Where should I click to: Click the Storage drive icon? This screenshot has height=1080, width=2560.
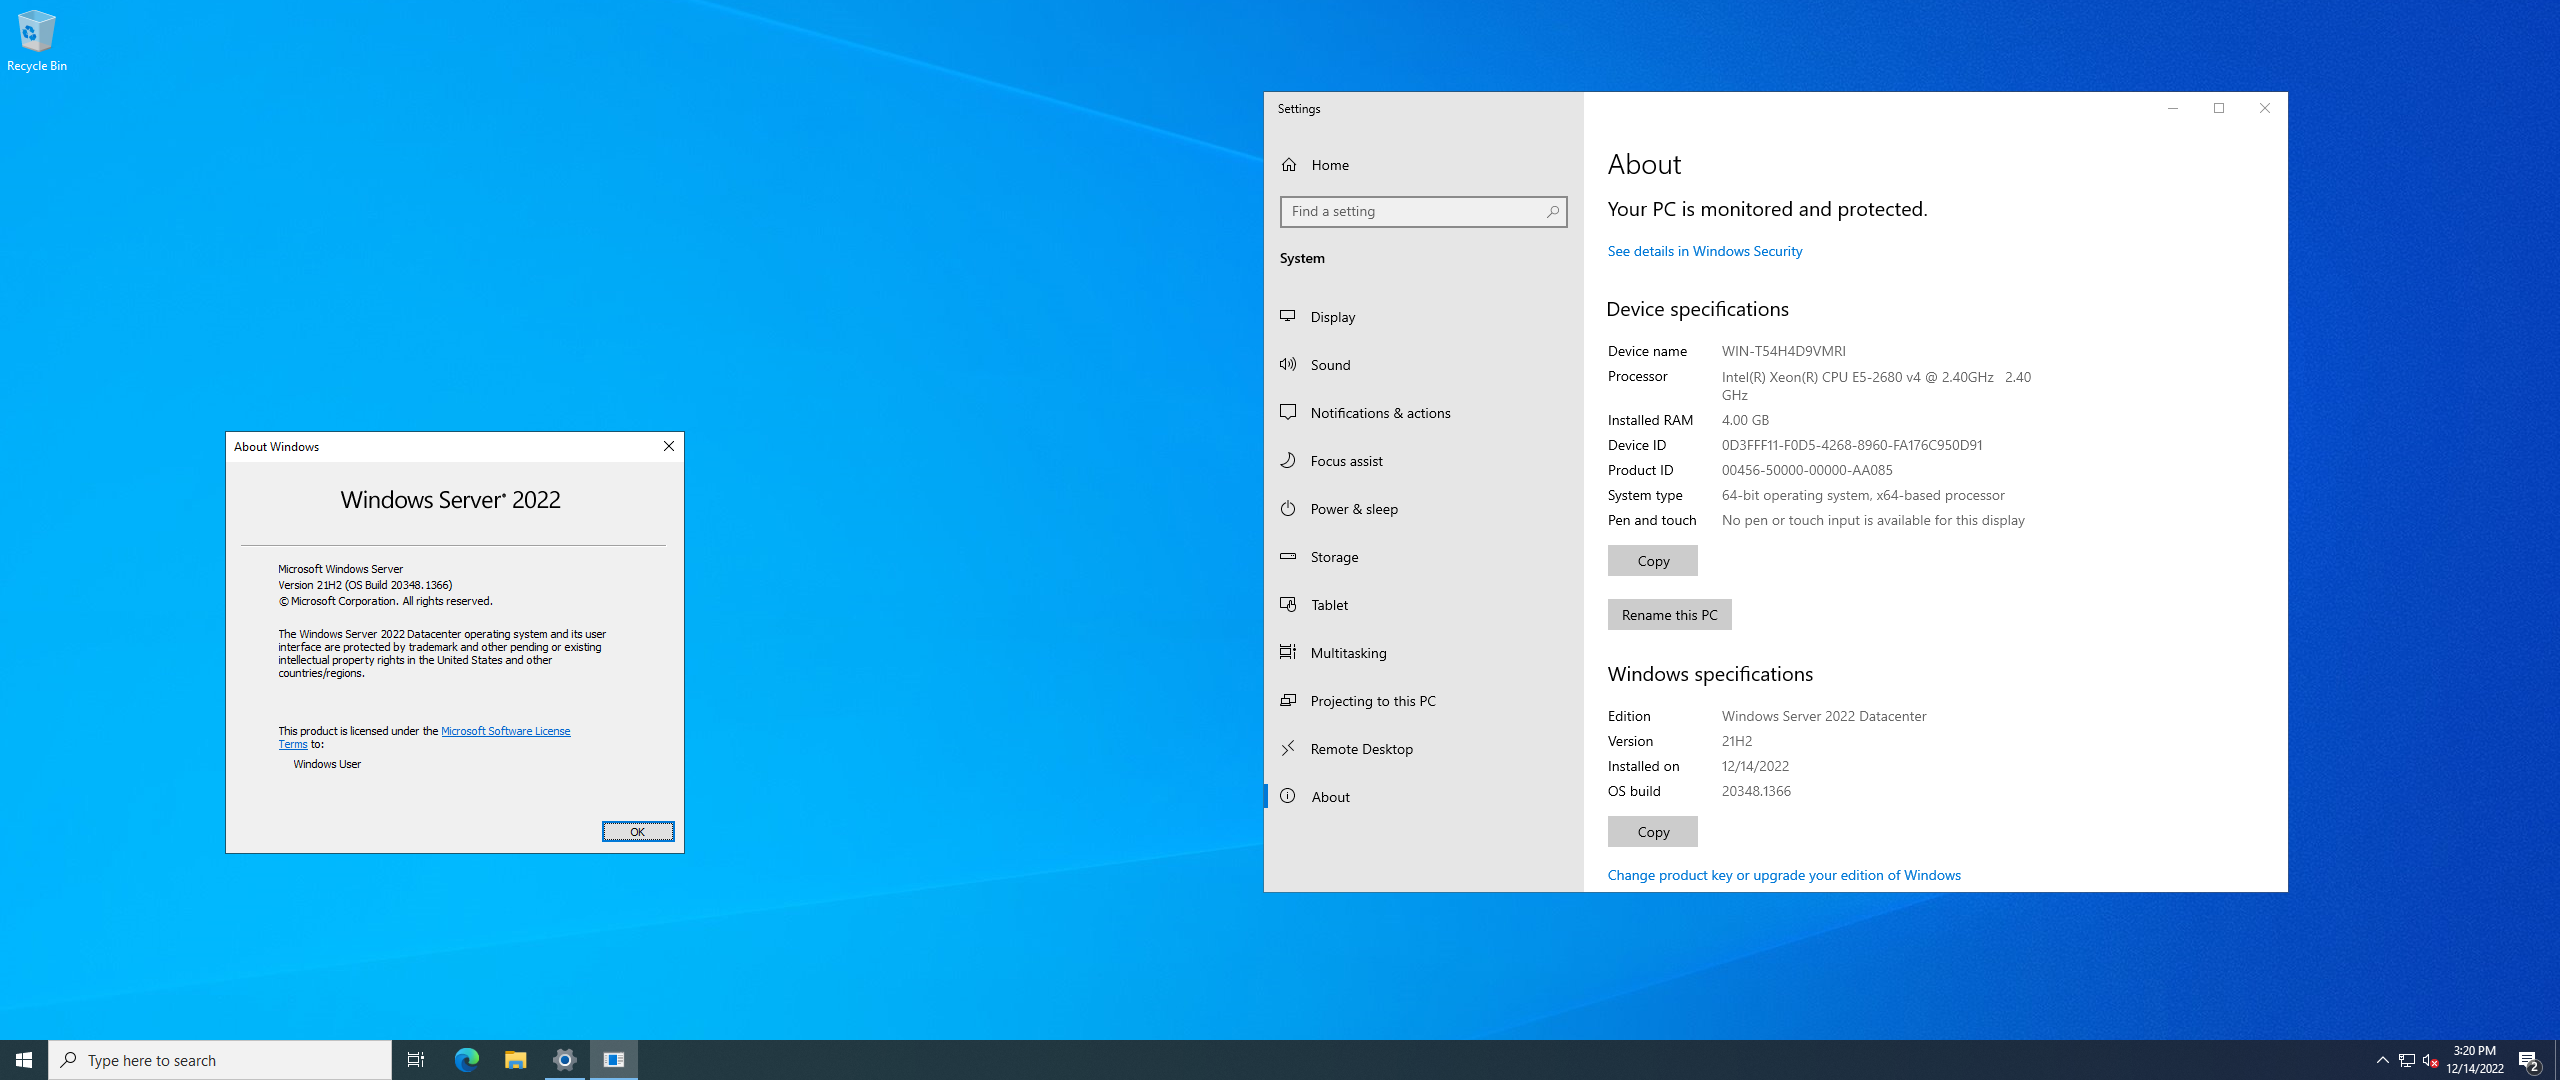click(x=1288, y=556)
